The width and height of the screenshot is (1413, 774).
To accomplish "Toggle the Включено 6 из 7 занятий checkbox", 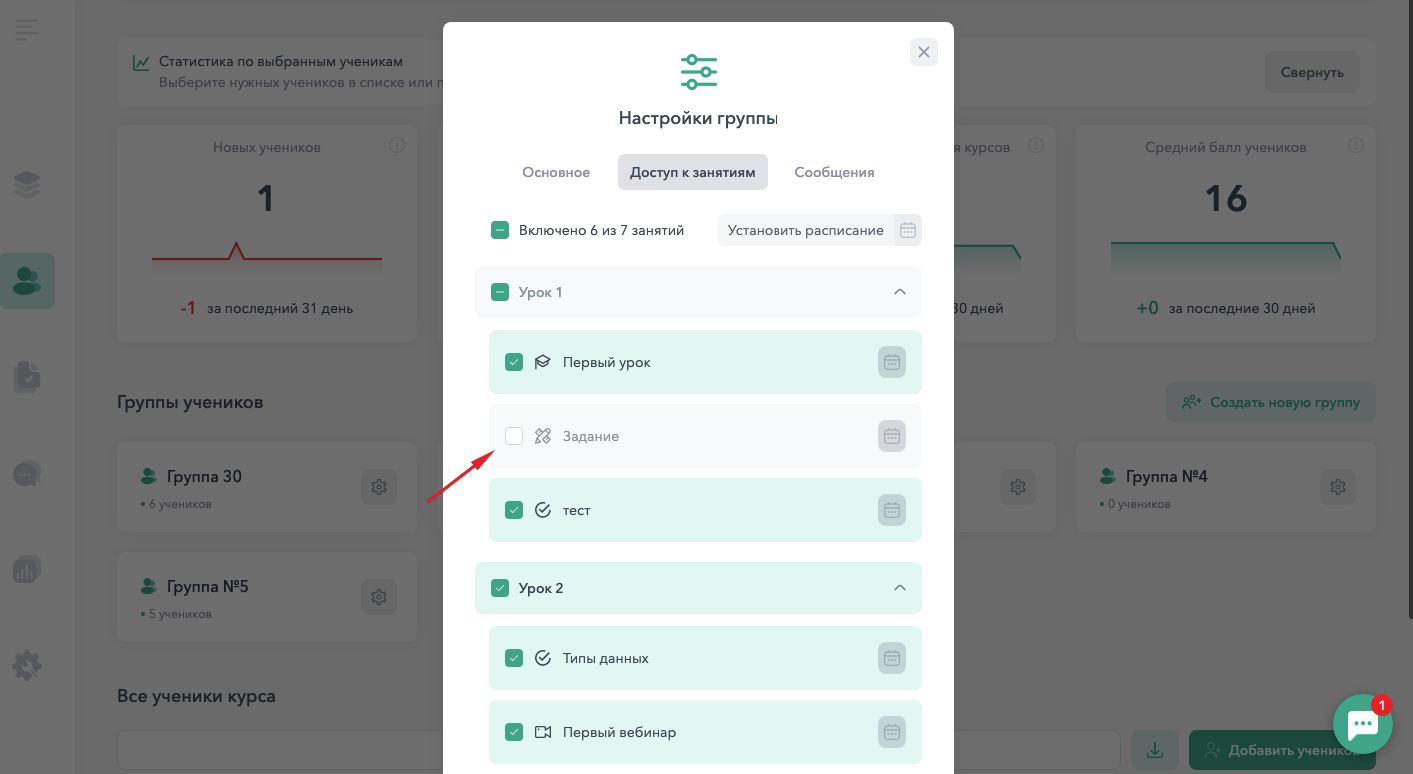I will click(500, 230).
